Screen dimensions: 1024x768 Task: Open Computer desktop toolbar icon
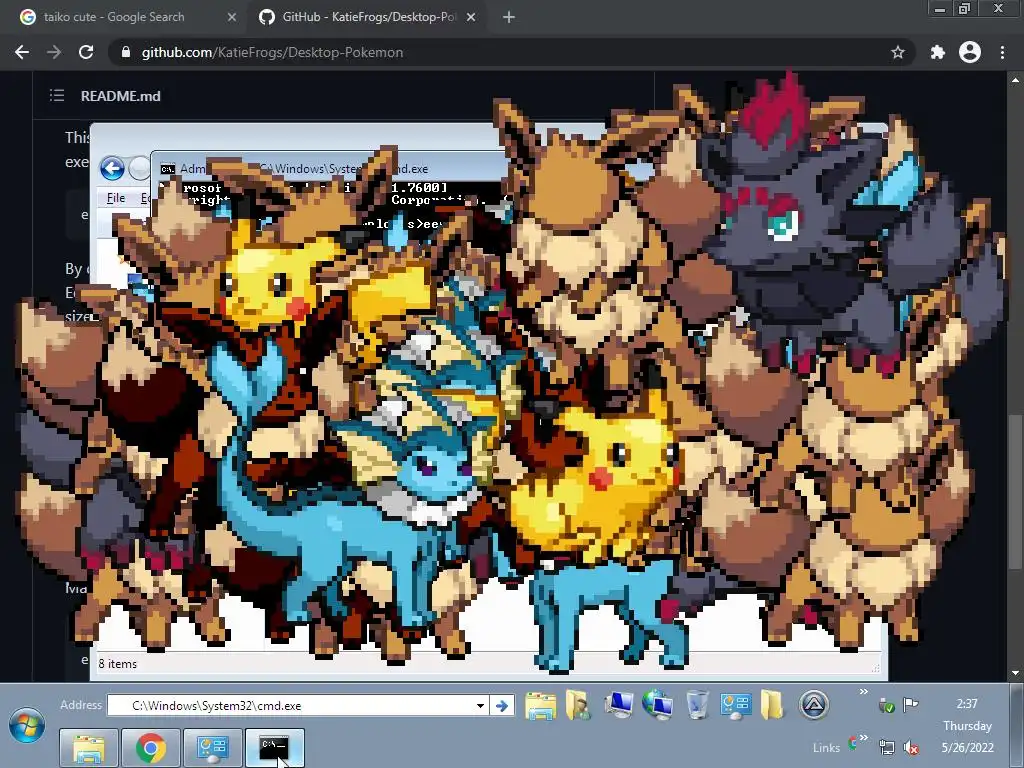coord(618,705)
